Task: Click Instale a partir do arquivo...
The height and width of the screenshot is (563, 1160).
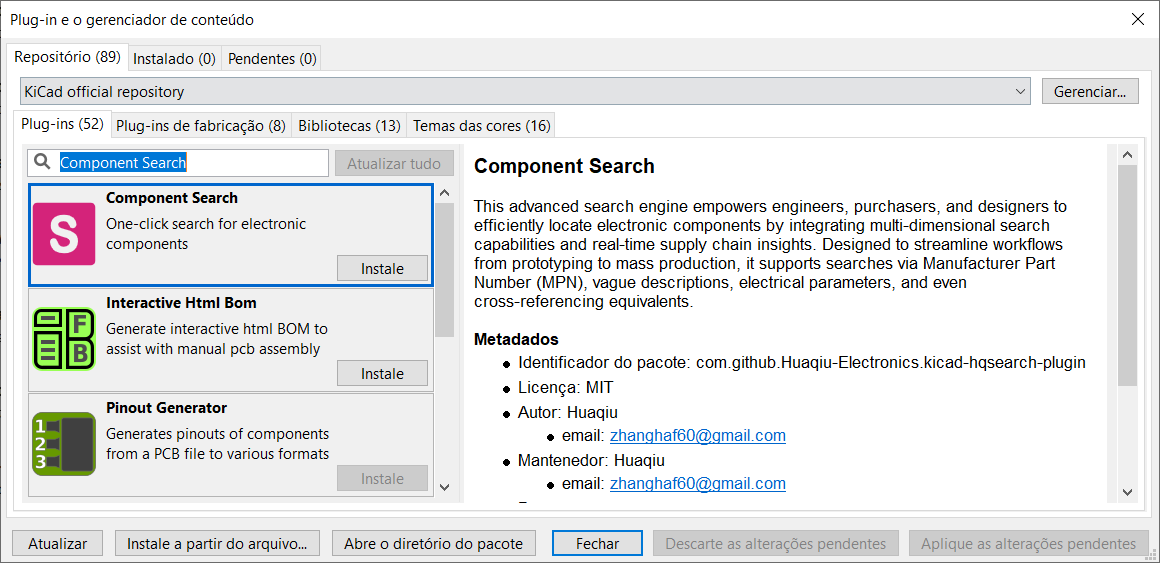Action: [x=217, y=544]
